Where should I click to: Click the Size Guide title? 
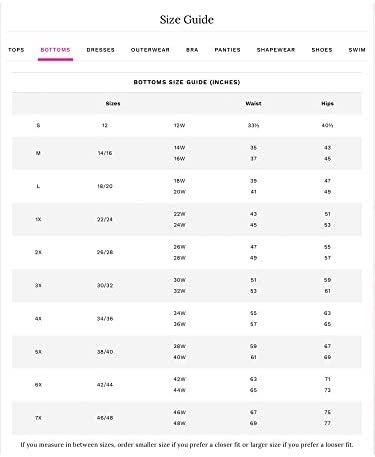point(187,20)
